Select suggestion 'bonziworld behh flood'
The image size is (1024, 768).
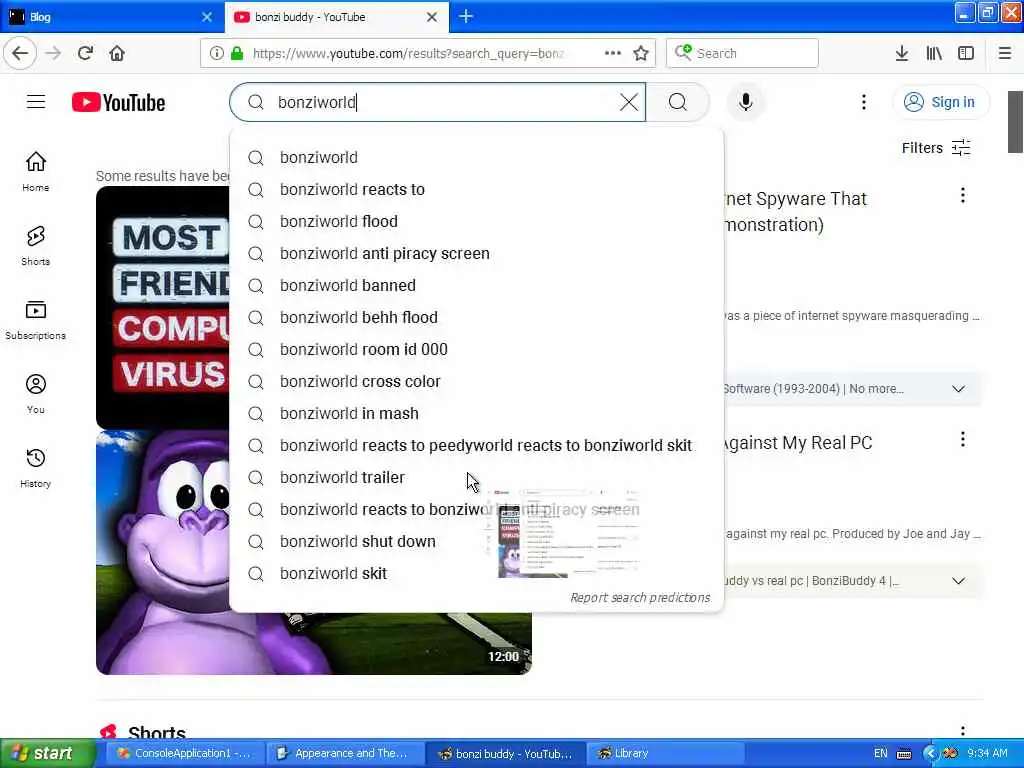[477, 317]
